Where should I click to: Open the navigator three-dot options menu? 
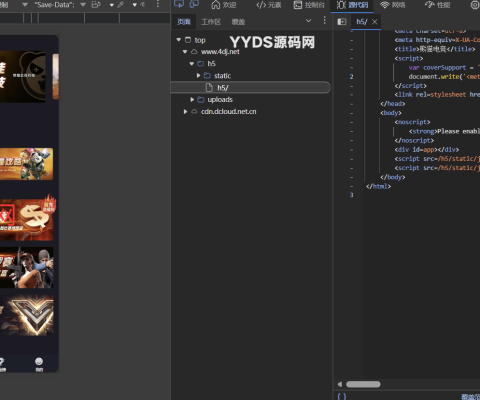(x=324, y=21)
